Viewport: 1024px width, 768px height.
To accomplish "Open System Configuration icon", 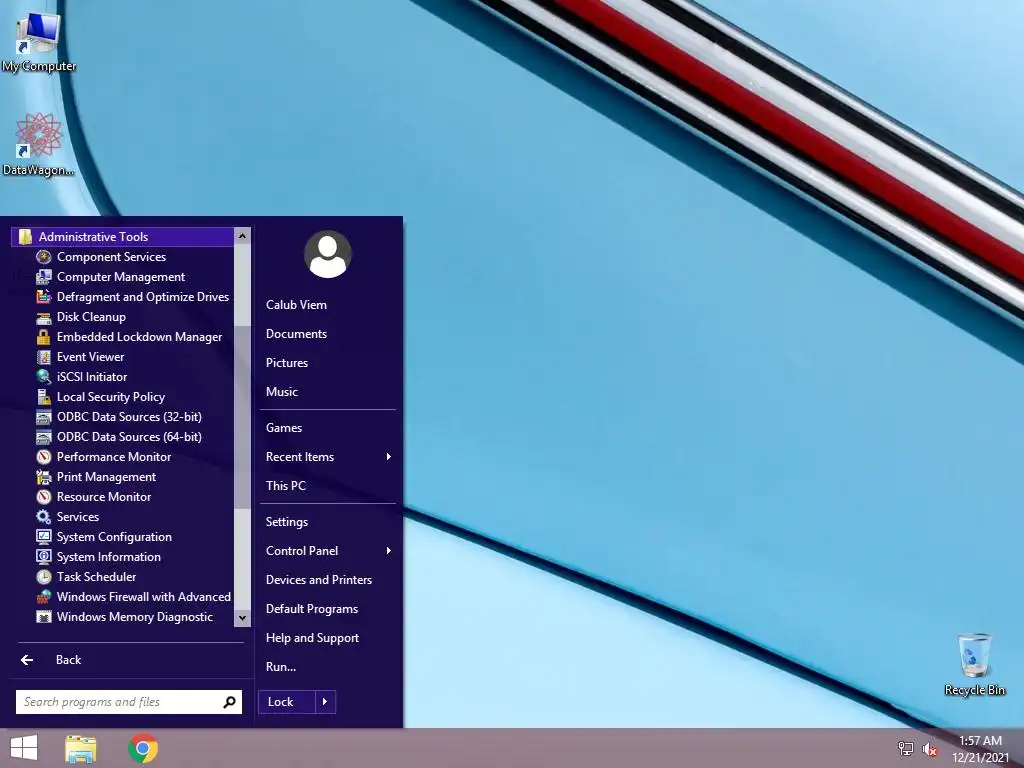I will pyautogui.click(x=44, y=537).
